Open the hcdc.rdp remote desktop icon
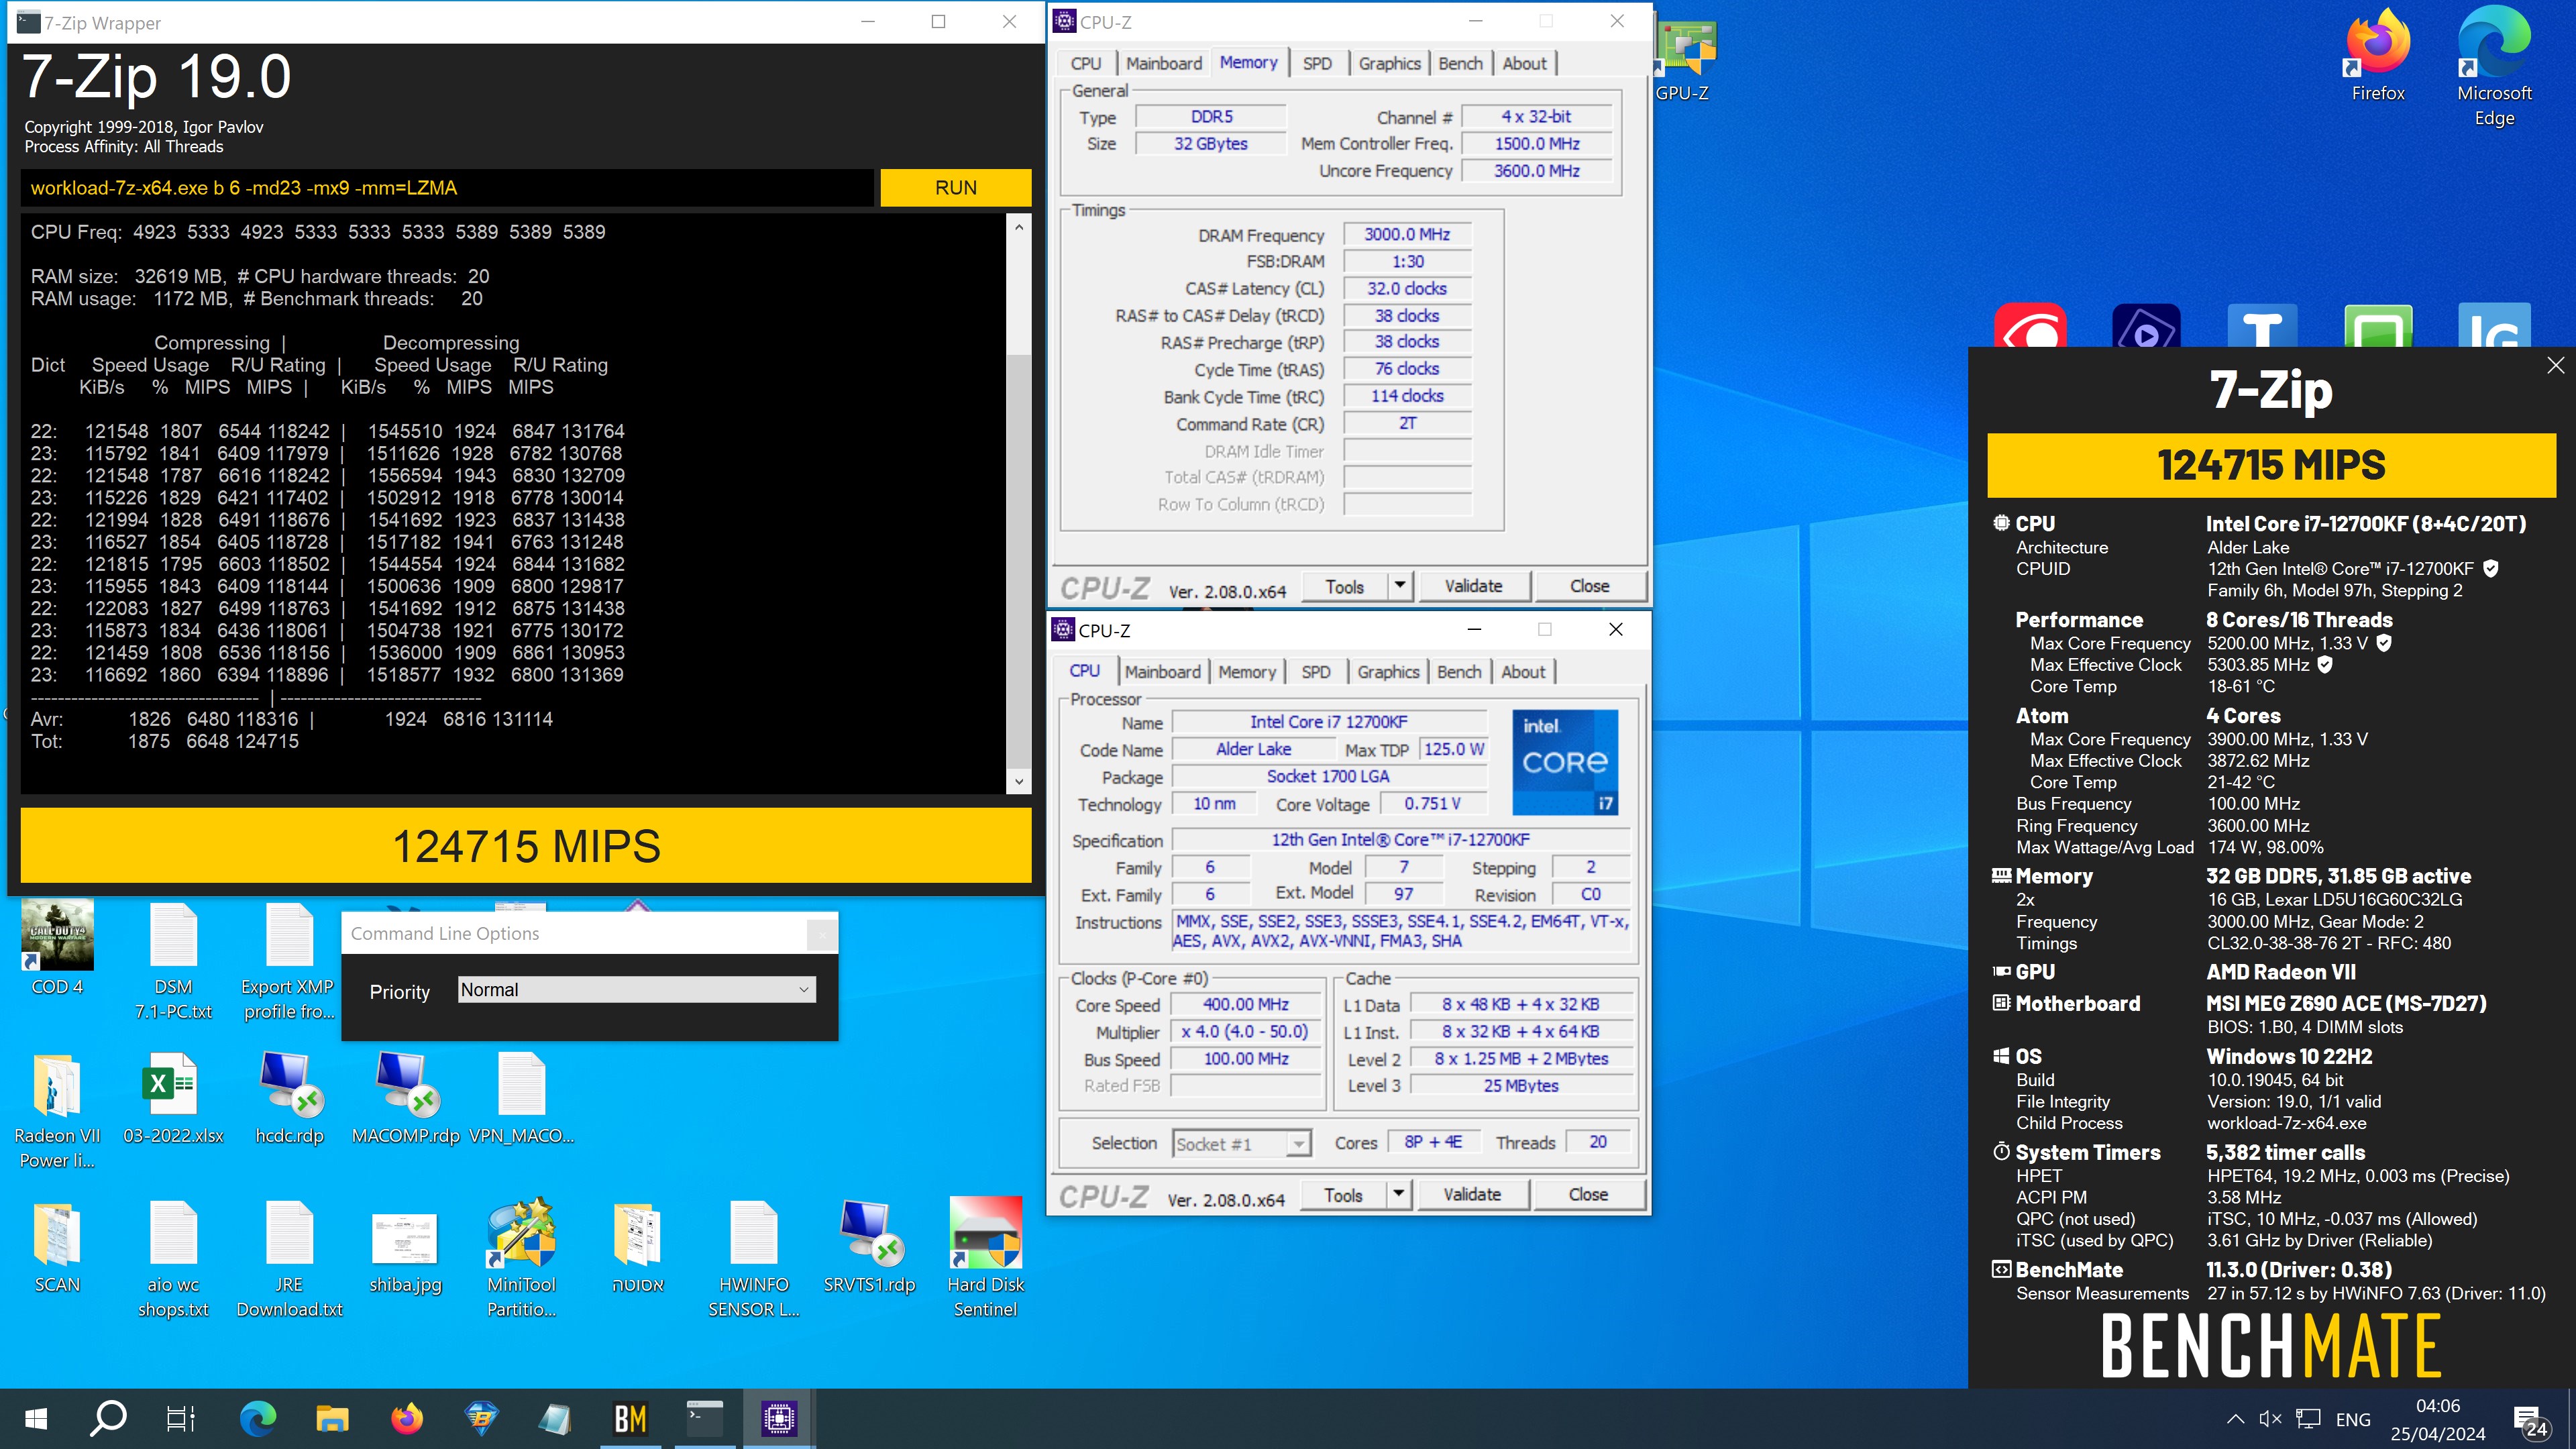2576x1449 pixels. pos(289,1098)
